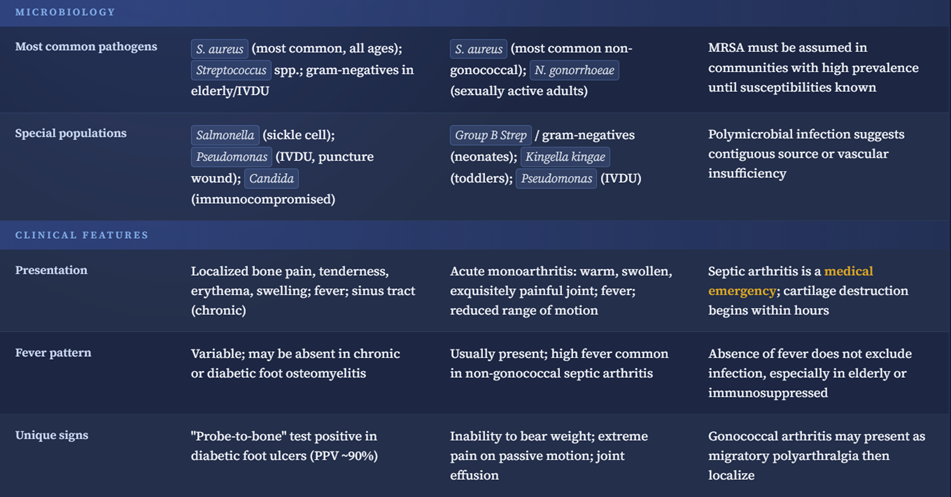Click Pseudomonas tag next to 'IVDU, puncture wound'
951x497 pixels.
tap(231, 157)
